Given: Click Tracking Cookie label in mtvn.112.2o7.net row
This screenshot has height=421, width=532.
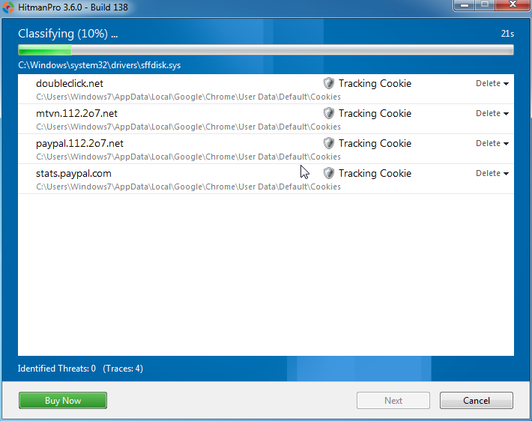Looking at the screenshot, I should [375, 113].
